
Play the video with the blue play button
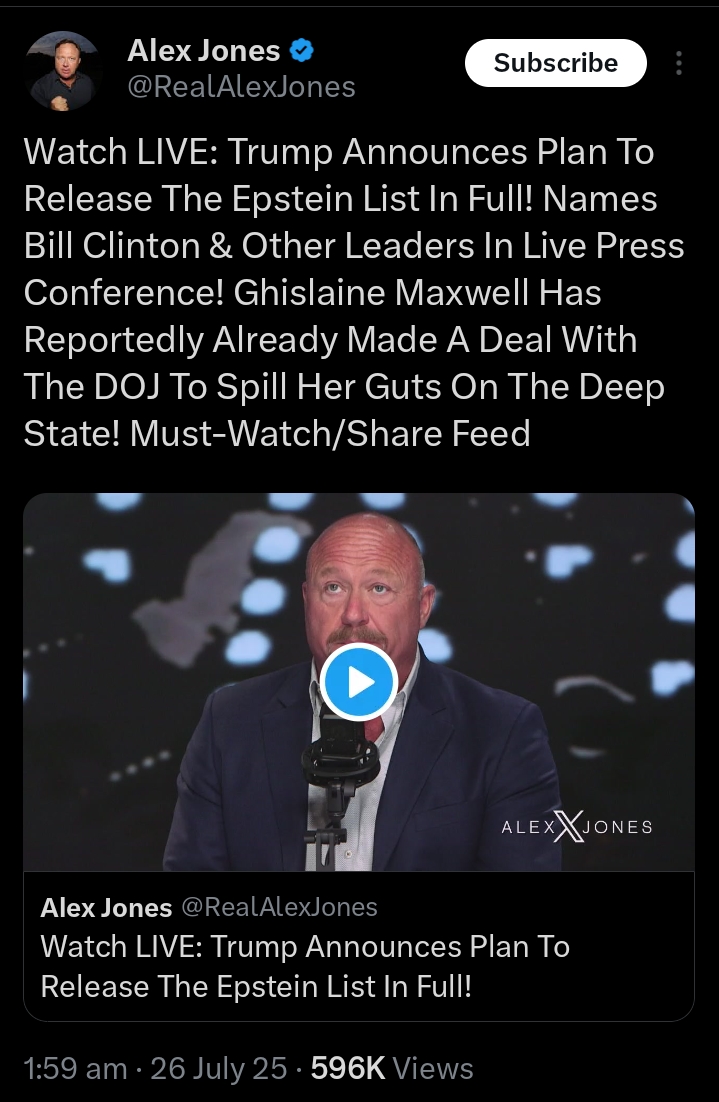point(359,682)
